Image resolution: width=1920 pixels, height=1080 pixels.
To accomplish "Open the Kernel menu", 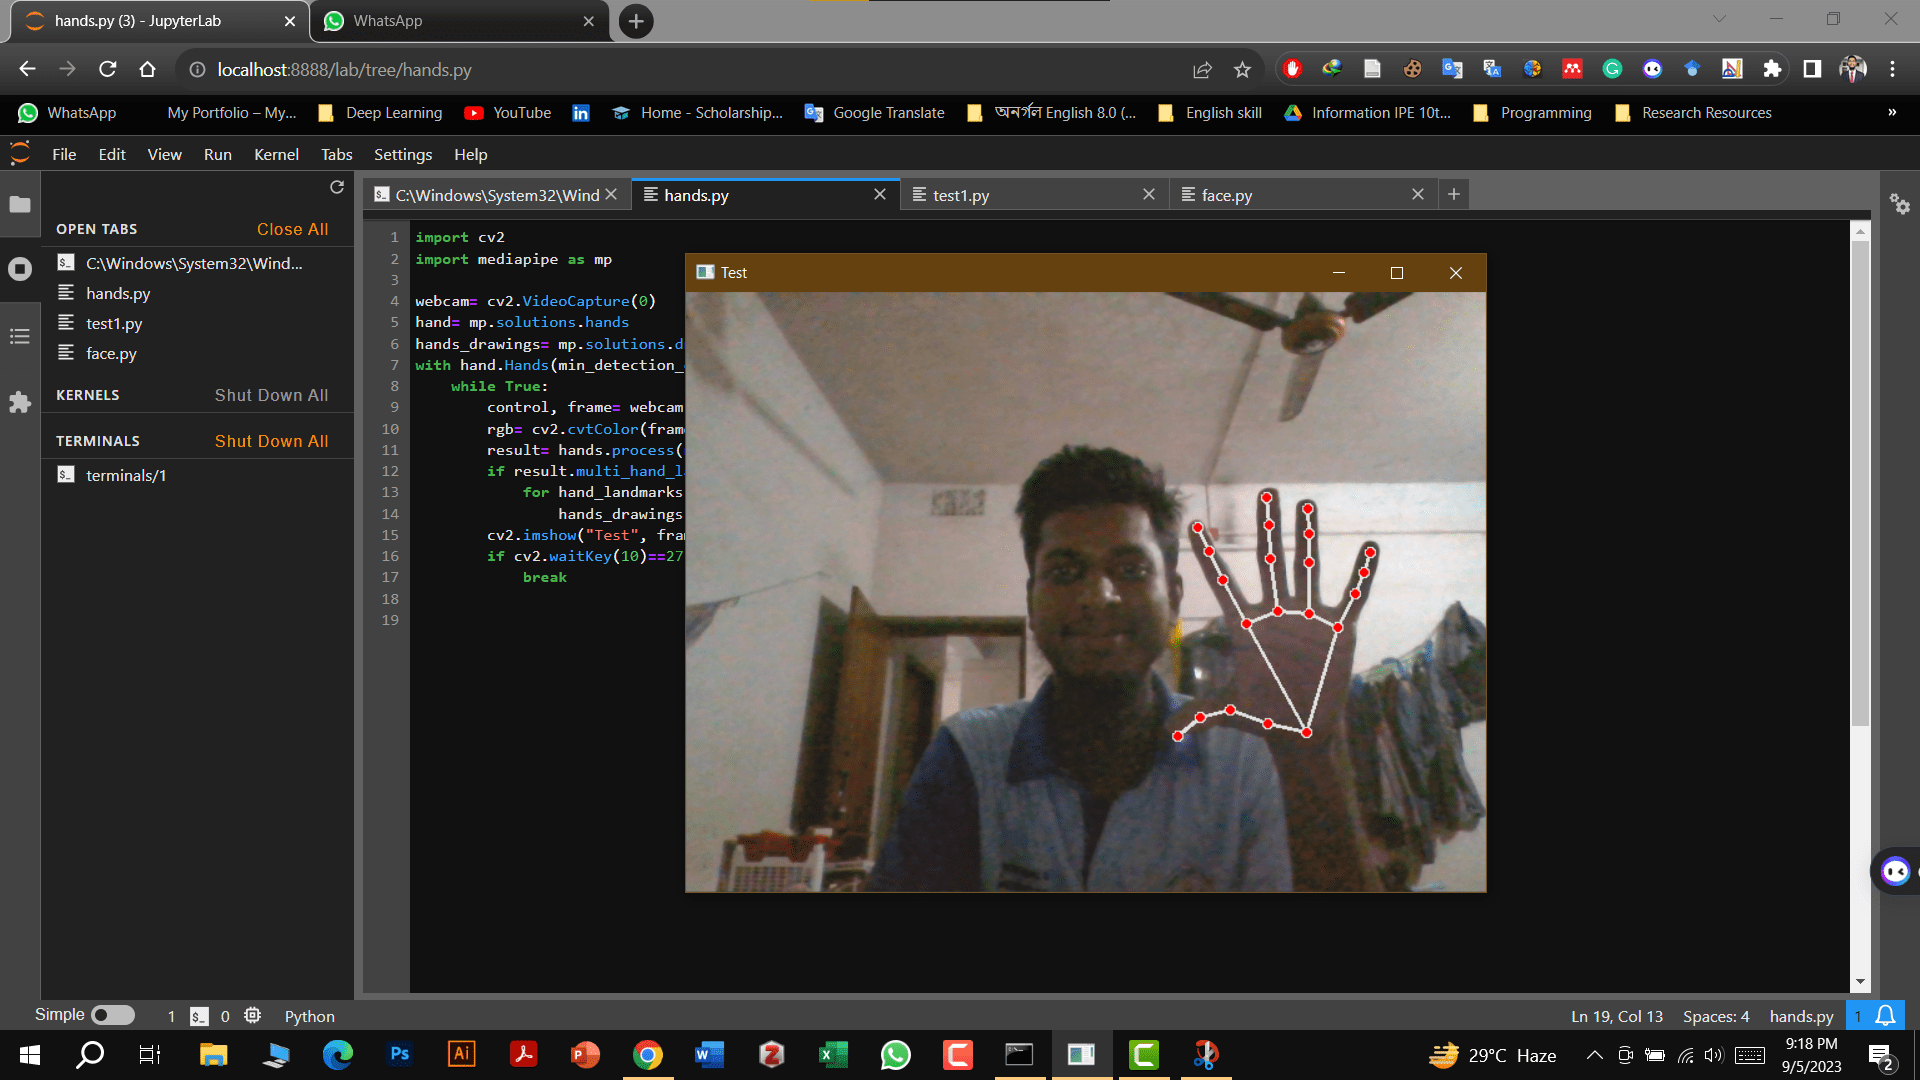I will pyautogui.click(x=276, y=154).
